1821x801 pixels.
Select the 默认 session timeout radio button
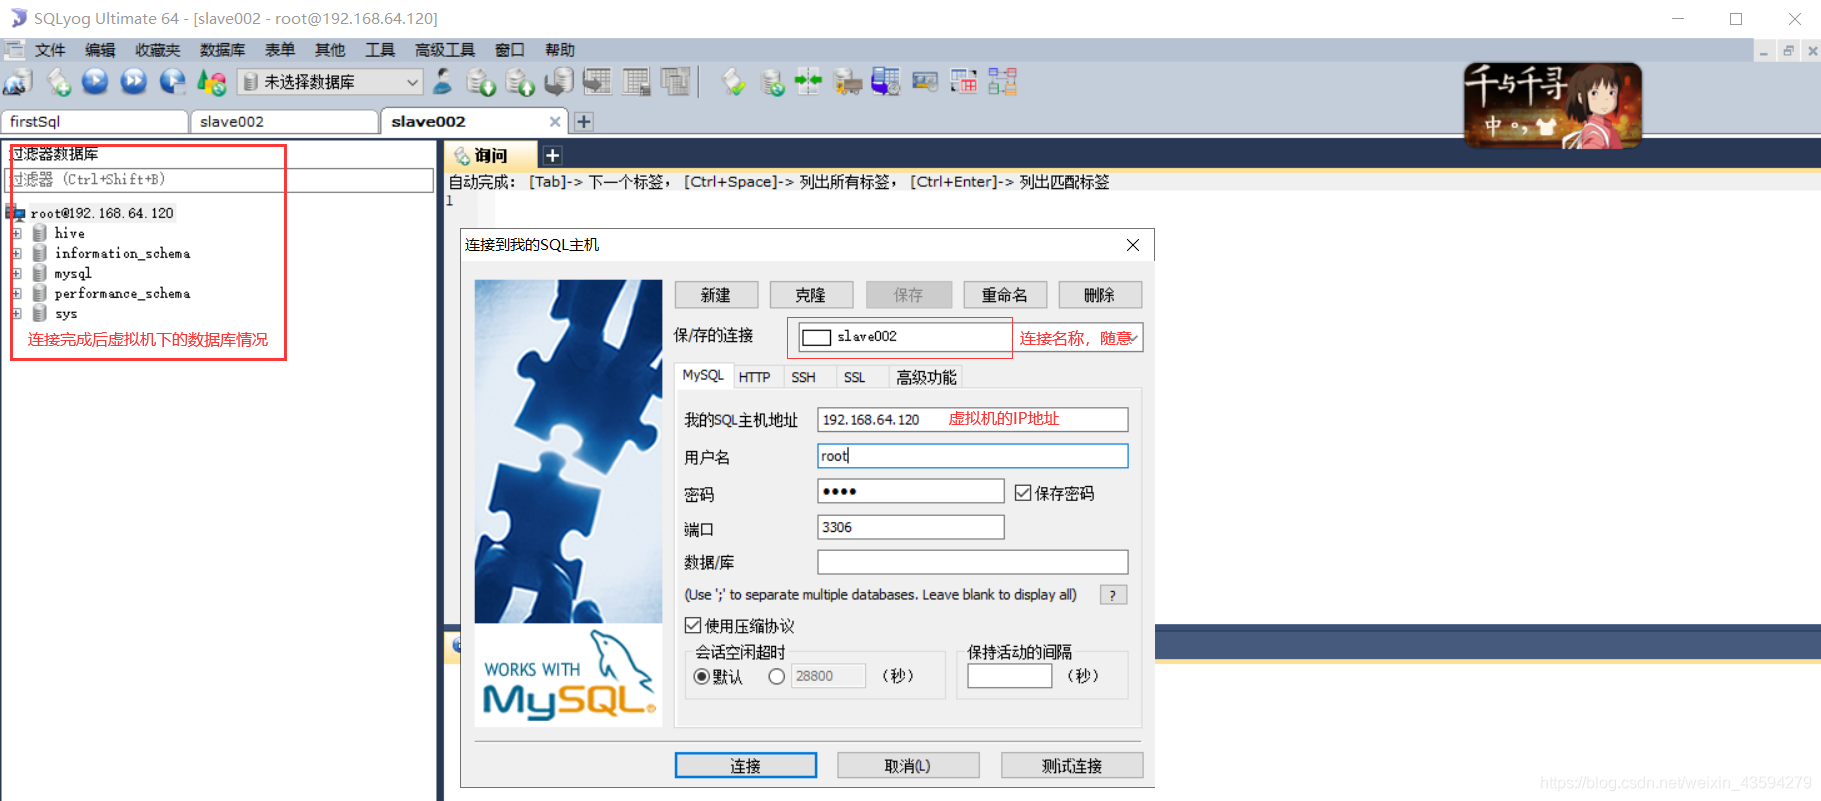(701, 676)
